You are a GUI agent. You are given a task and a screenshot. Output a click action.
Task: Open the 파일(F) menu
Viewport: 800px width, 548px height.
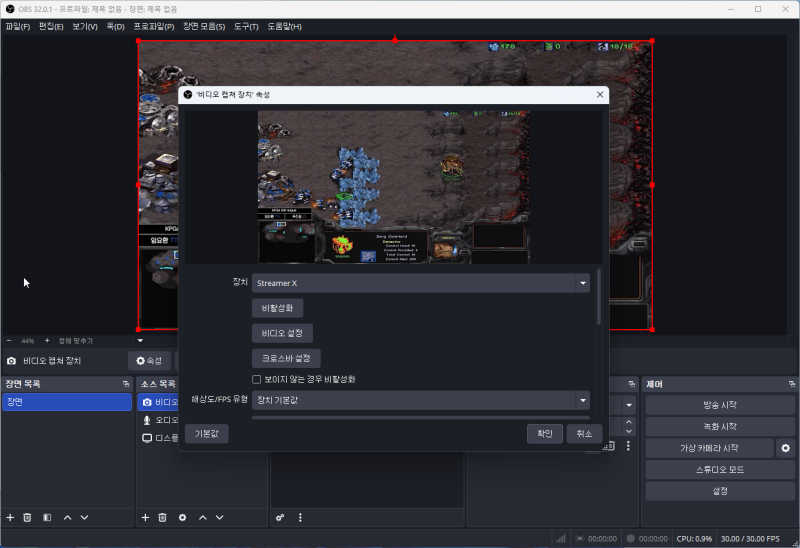pos(18,27)
